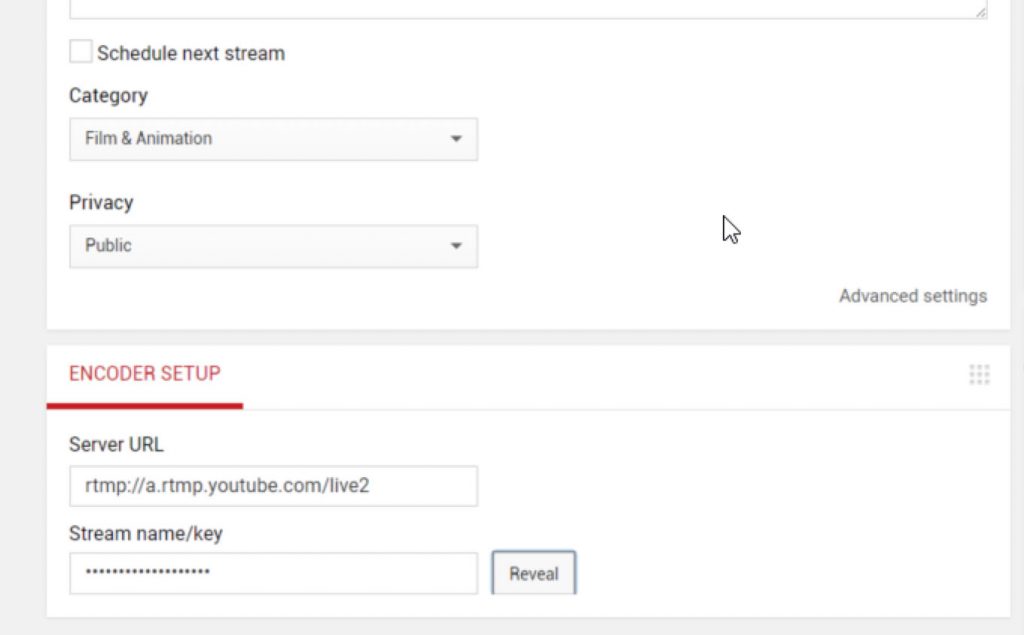
Task: Open the Category dropdown showing Film & Animation
Action: pos(274,139)
